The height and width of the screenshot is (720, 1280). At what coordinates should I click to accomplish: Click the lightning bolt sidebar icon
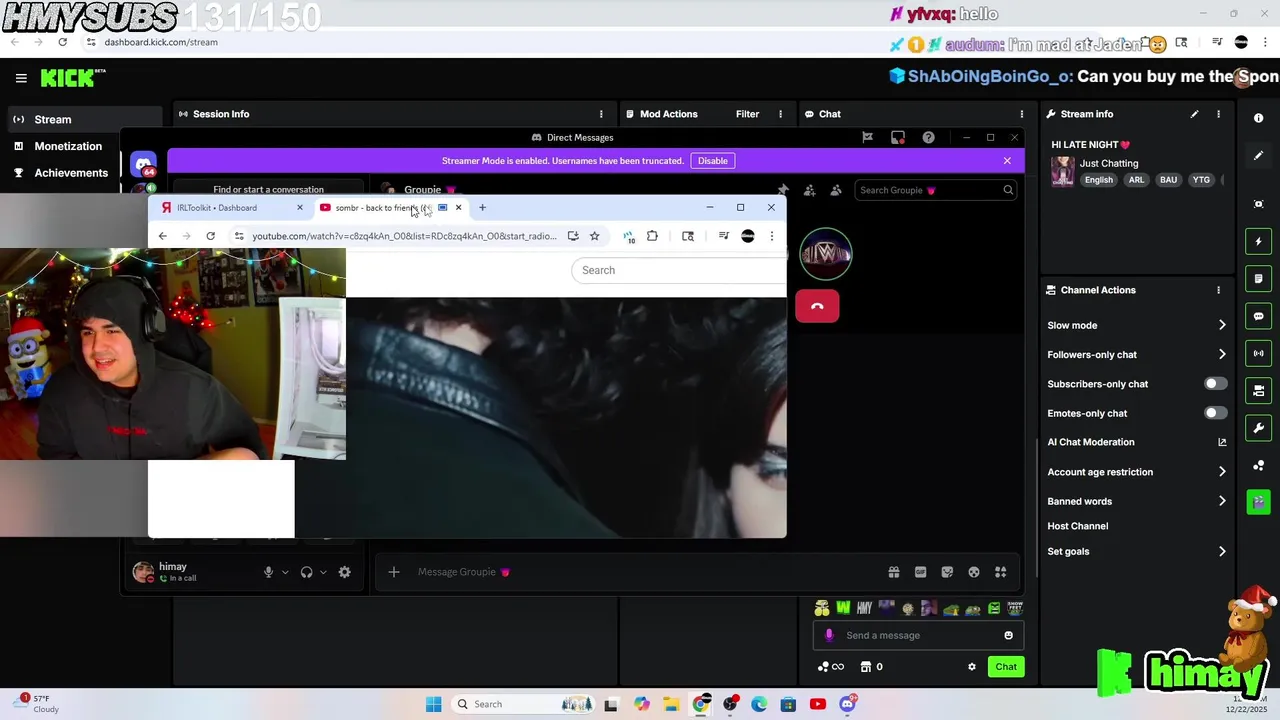1258,241
